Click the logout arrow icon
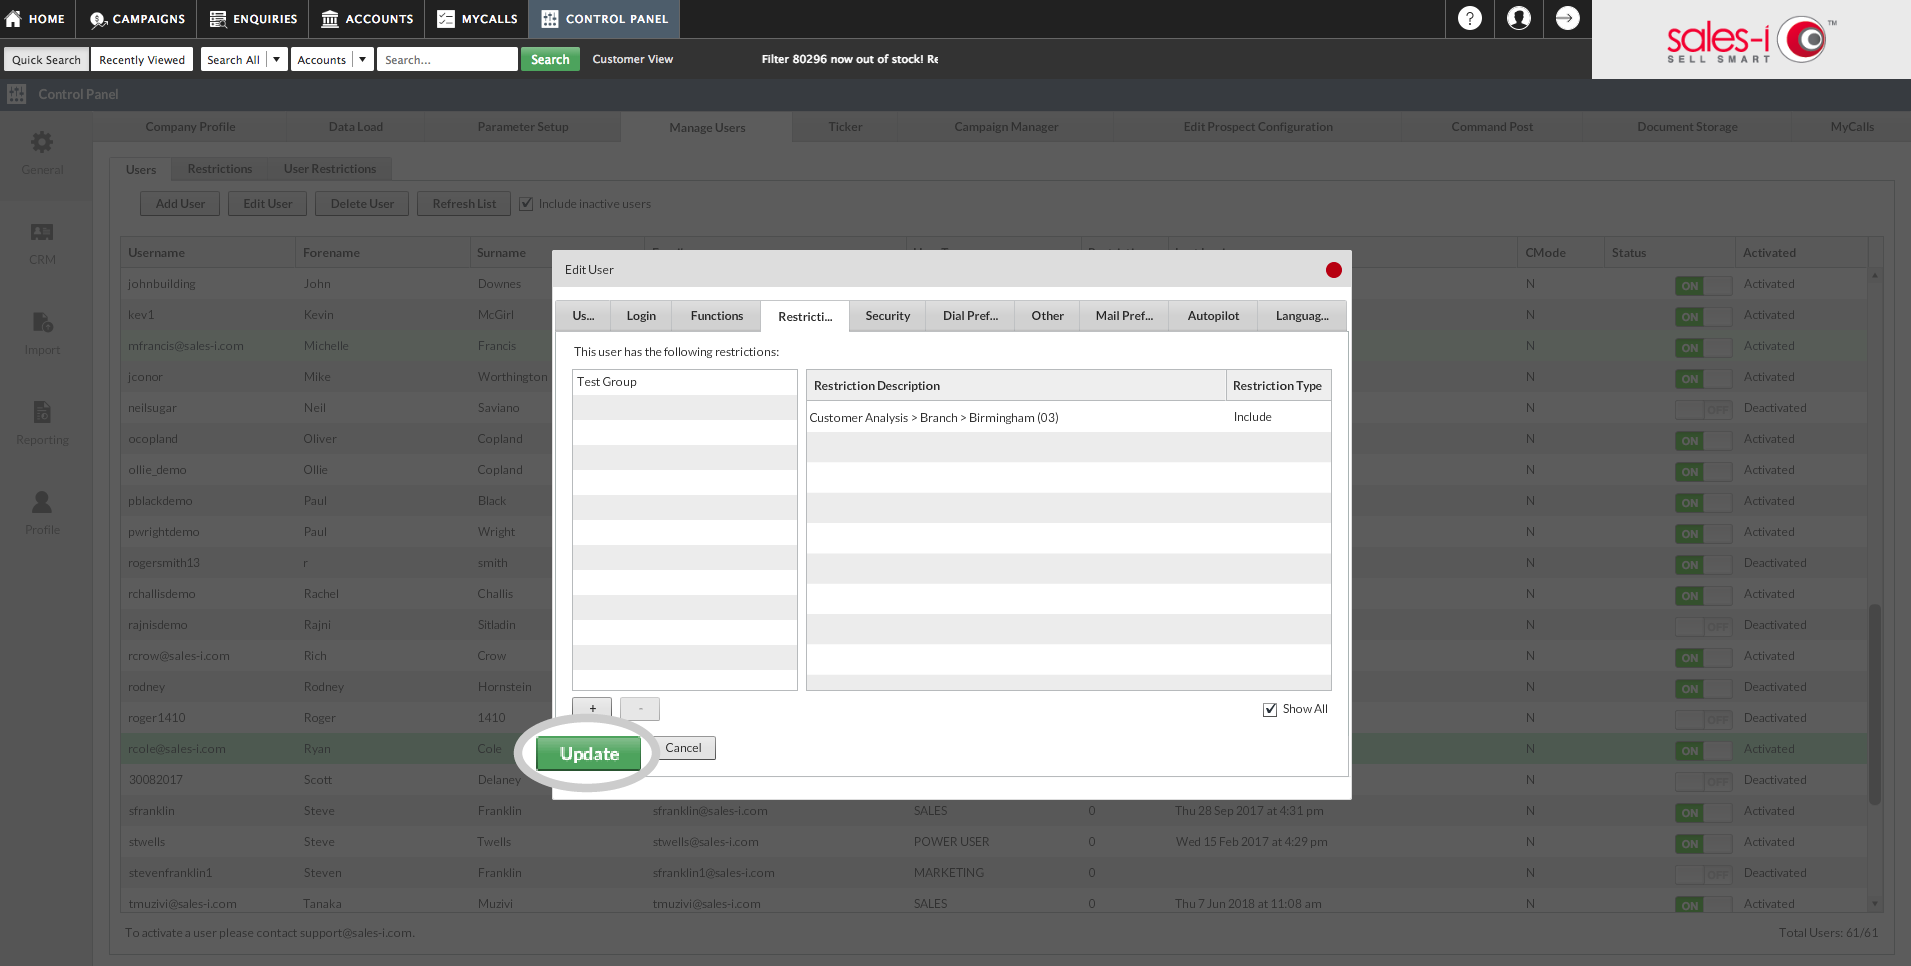This screenshot has width=1911, height=966. [x=1568, y=18]
